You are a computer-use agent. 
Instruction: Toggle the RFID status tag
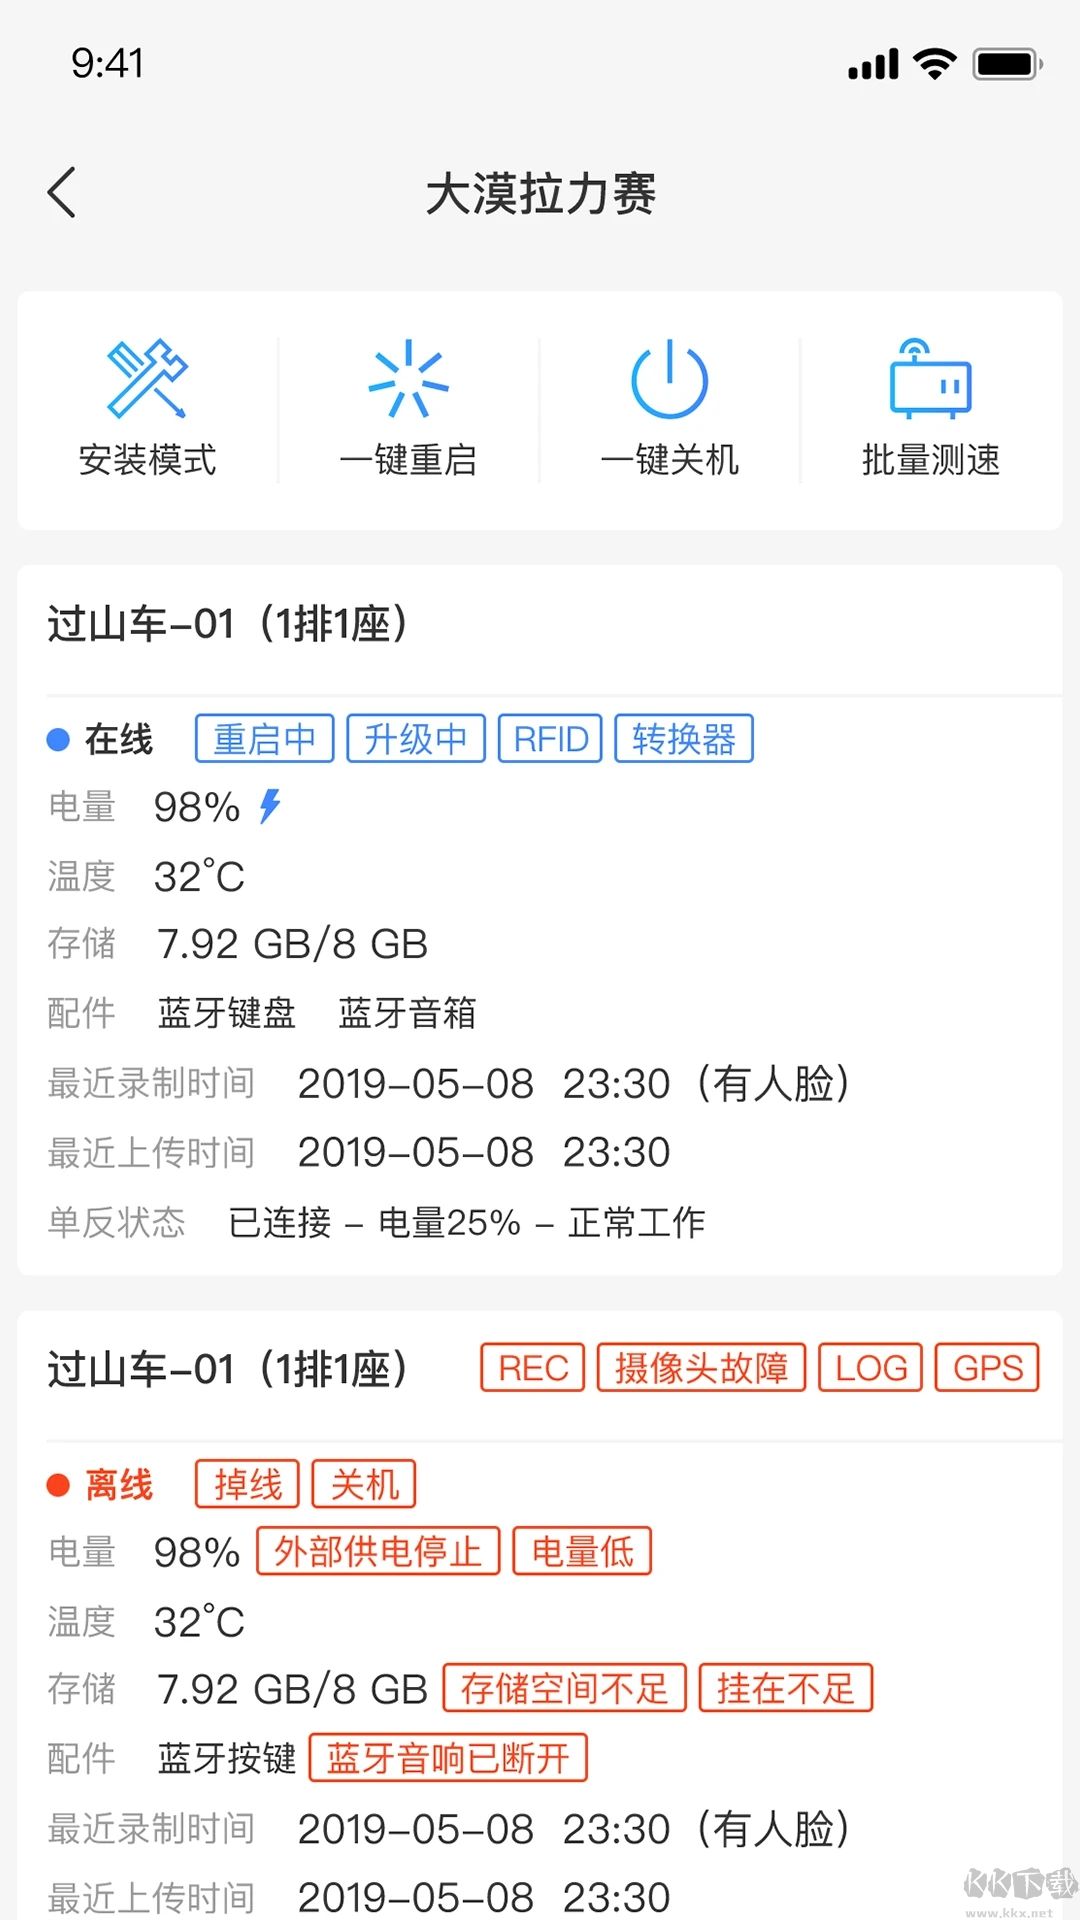click(551, 738)
